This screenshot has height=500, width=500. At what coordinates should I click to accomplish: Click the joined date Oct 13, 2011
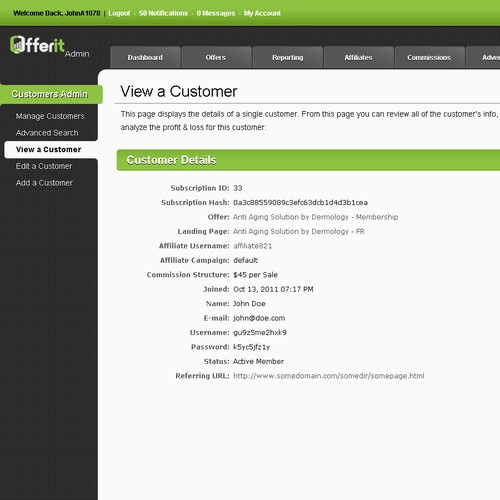point(273,289)
